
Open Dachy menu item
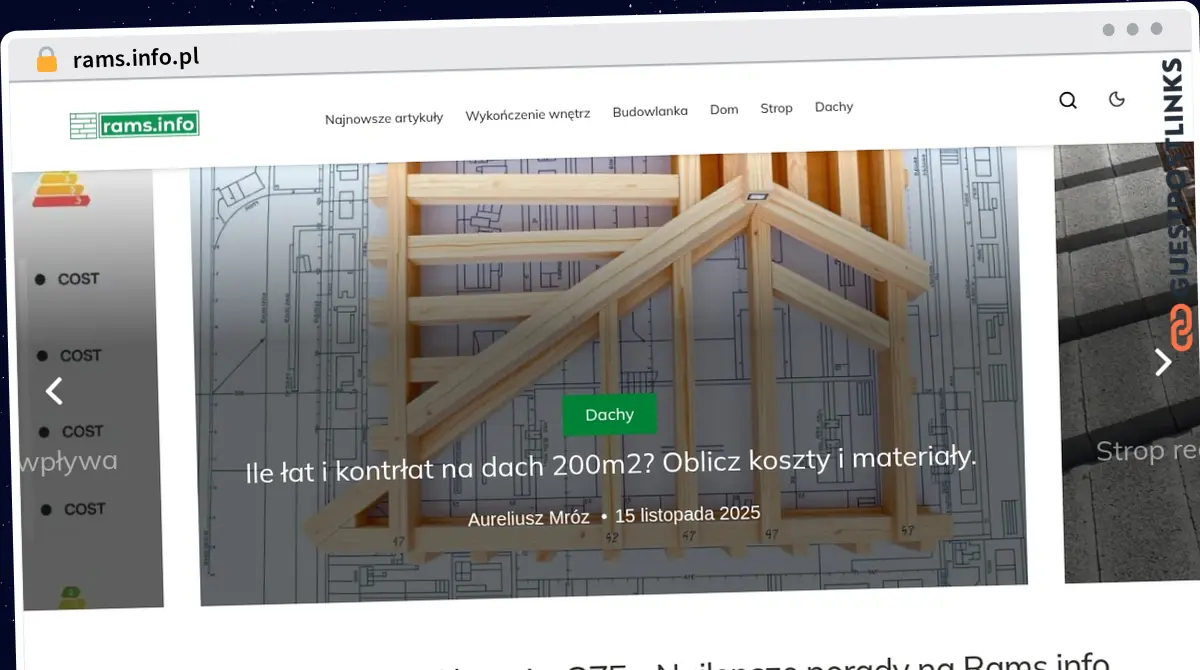834,106
